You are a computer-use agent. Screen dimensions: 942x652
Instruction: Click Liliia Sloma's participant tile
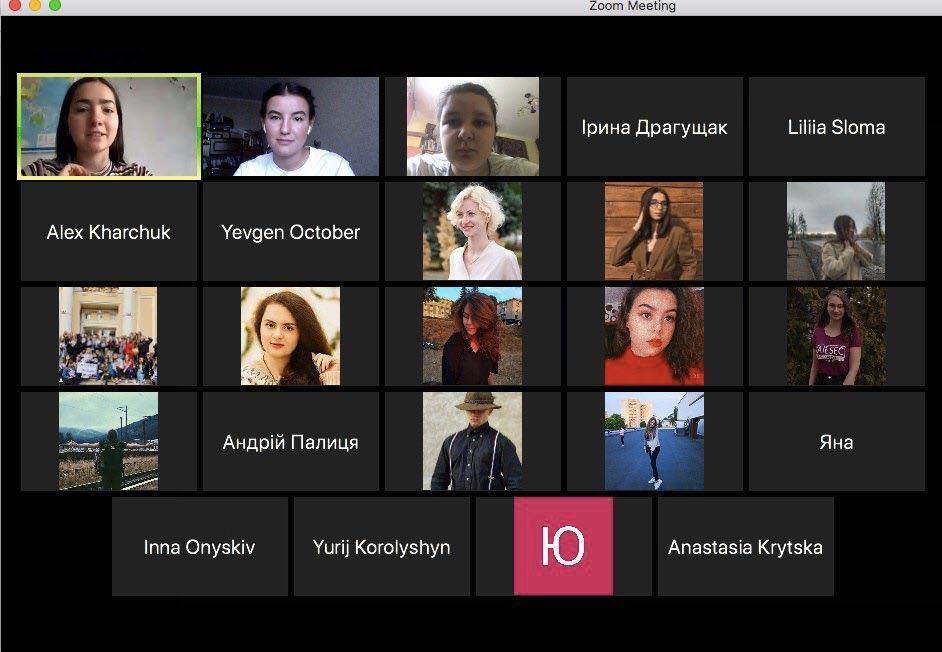pos(836,127)
